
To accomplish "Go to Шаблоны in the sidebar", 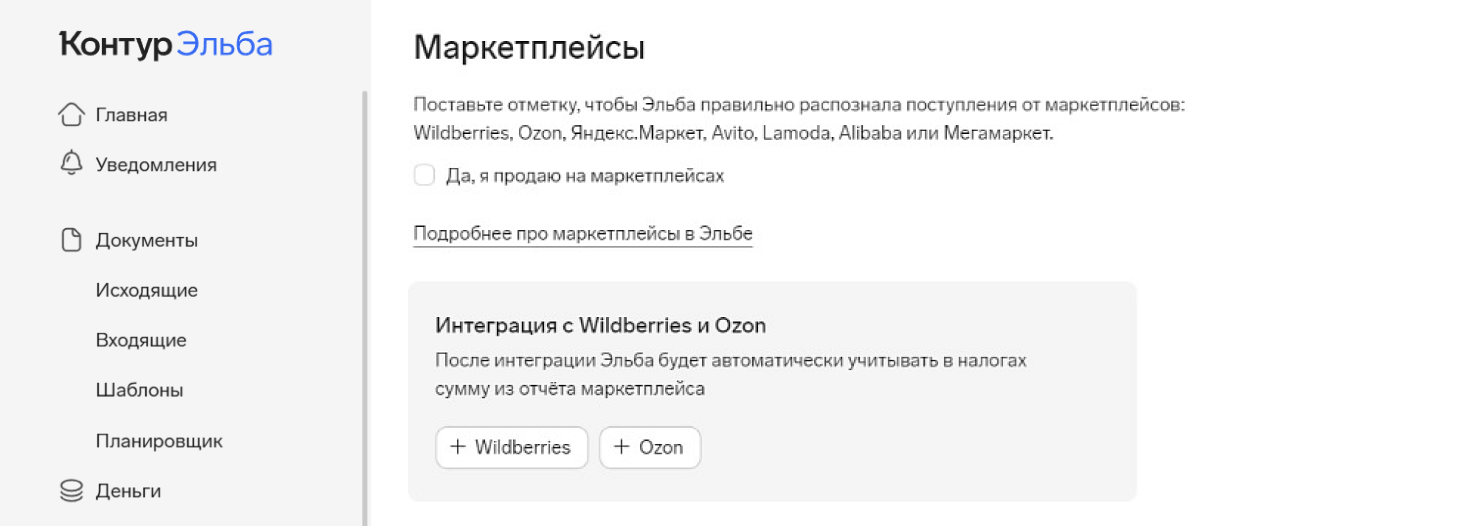I will pyautogui.click(x=140, y=391).
